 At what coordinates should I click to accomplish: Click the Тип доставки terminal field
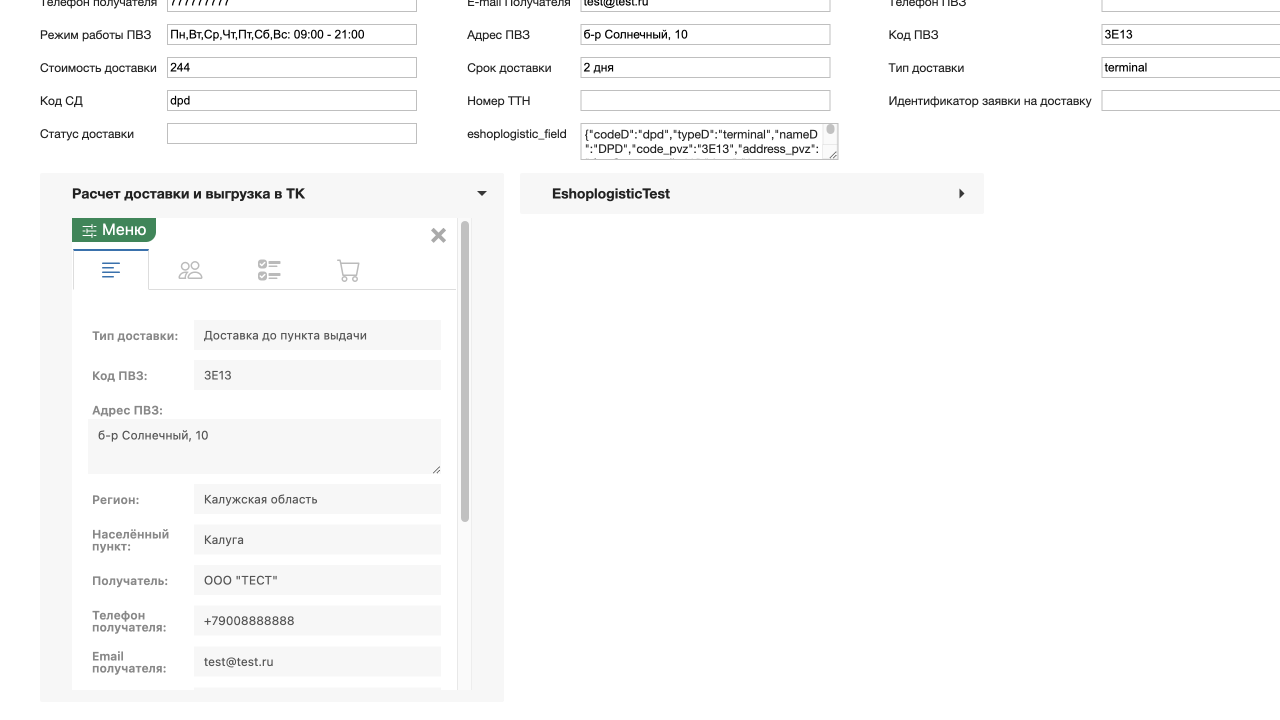[x=1190, y=68]
